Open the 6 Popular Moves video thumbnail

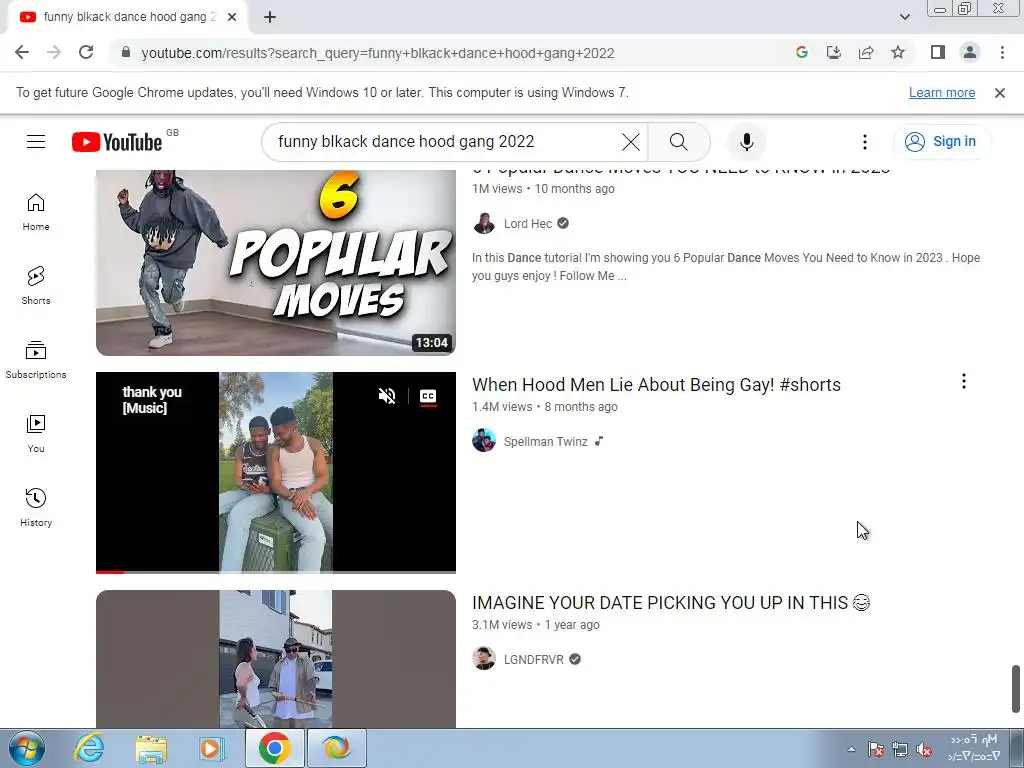click(x=276, y=263)
